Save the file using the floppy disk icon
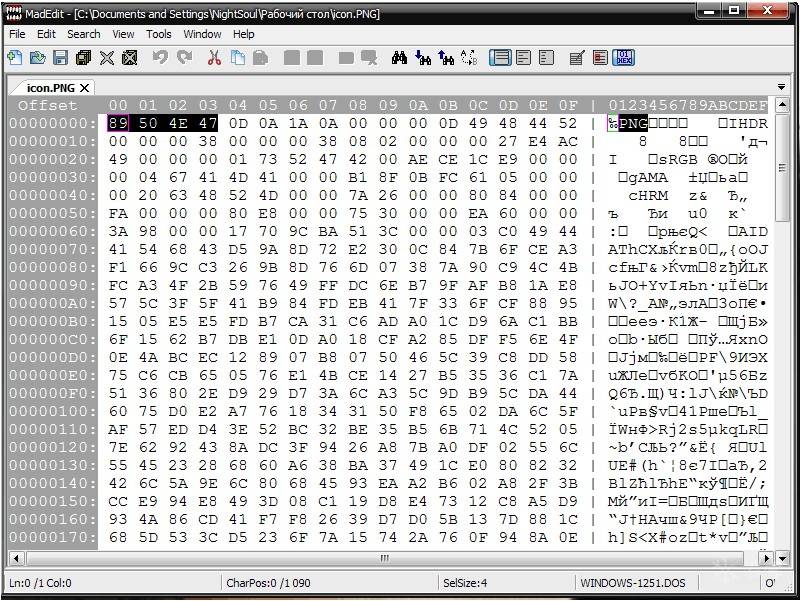Screen dimensions: 801x601 (x=60, y=58)
